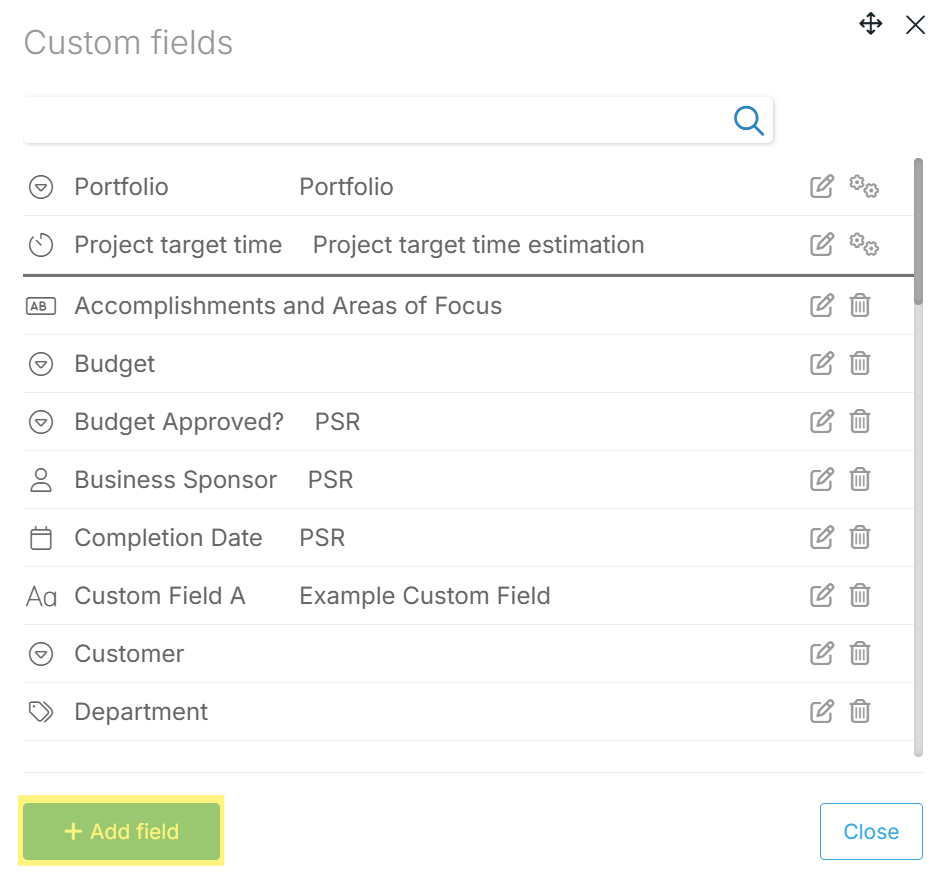Open settings gears for Portfolio field
Image resolution: width=950 pixels, height=885 pixels.
[x=863, y=187]
